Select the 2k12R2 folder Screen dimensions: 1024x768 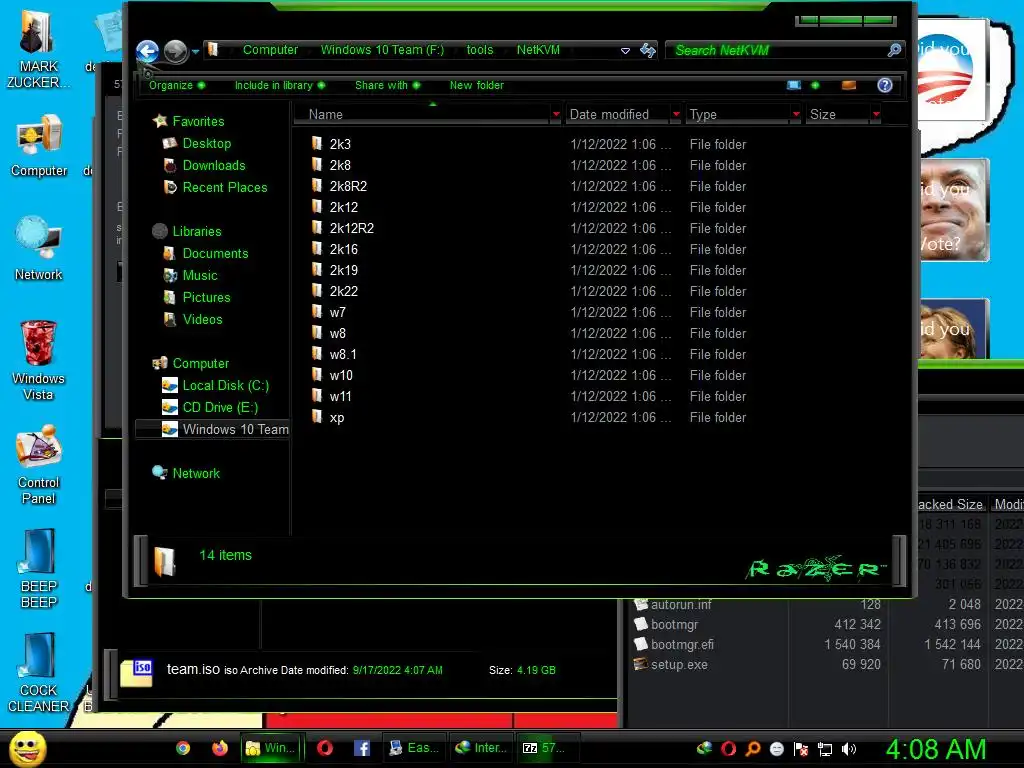351,229
